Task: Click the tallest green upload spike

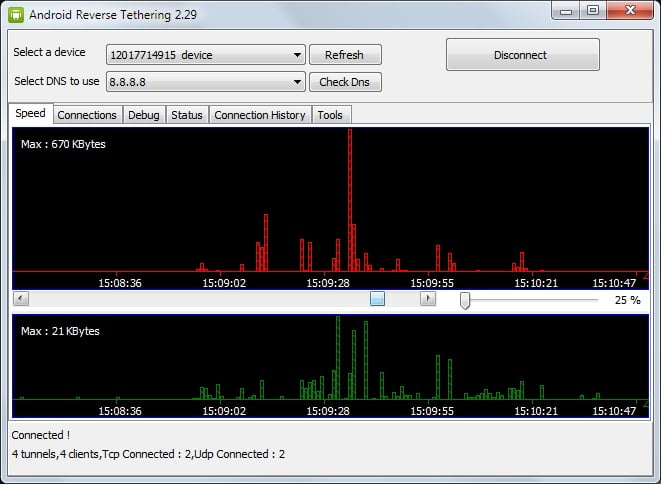Action: (338, 358)
